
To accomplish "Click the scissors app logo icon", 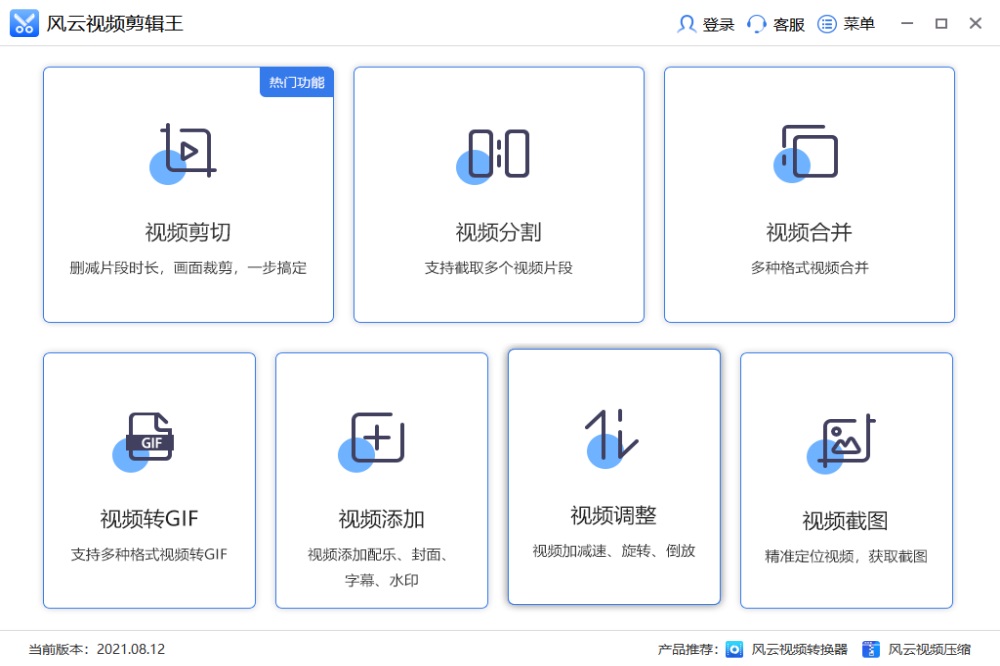I will coord(23,23).
